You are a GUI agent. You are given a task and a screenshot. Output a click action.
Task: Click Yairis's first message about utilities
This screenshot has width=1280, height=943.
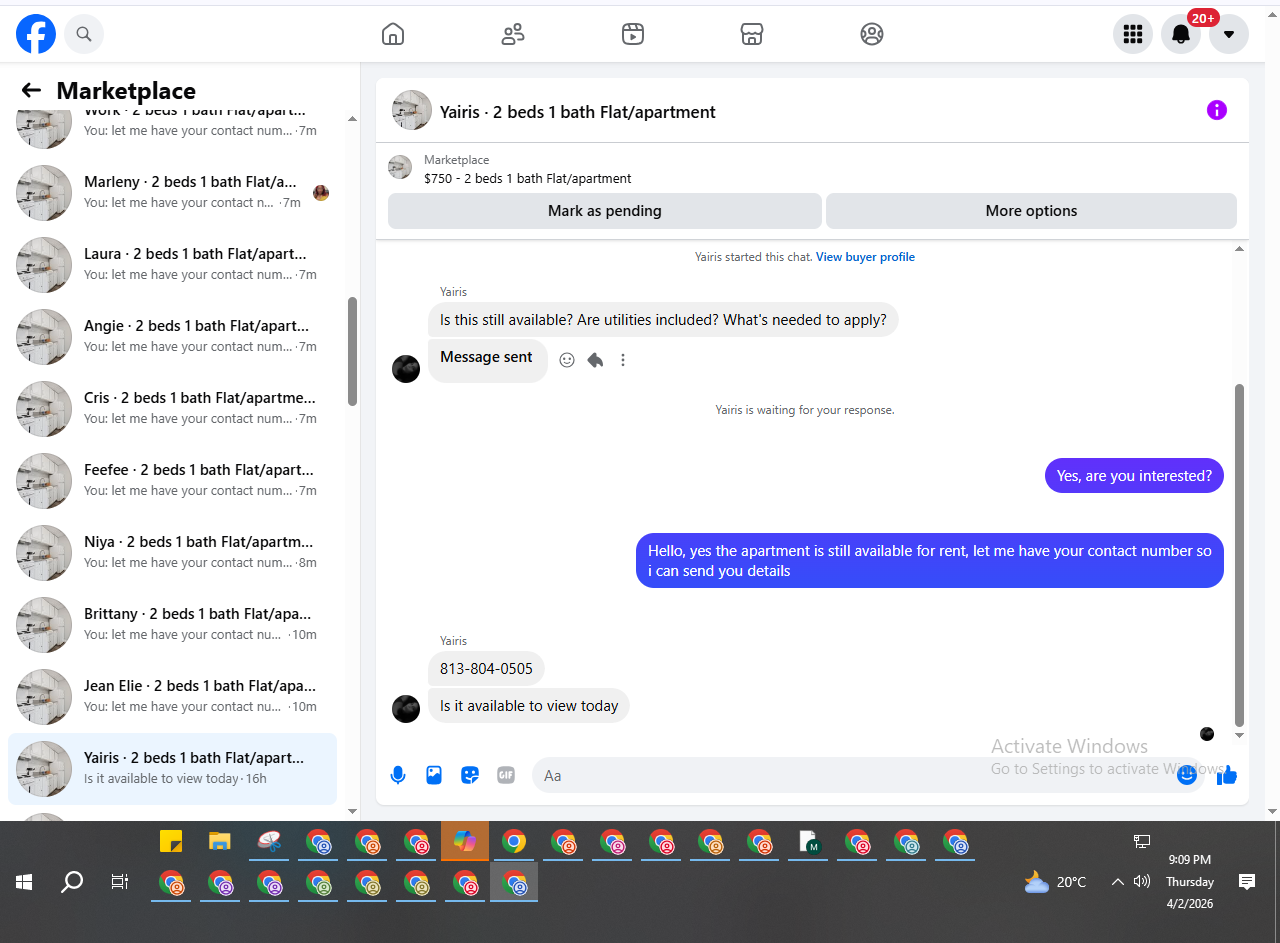663,321
